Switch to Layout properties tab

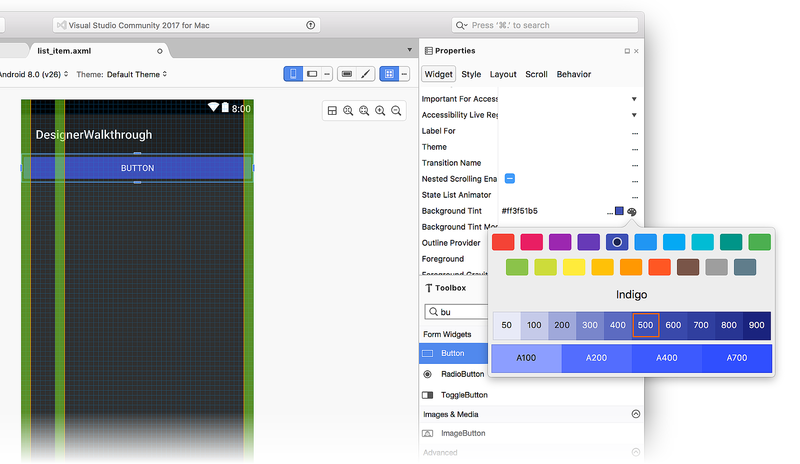pyautogui.click(x=503, y=74)
